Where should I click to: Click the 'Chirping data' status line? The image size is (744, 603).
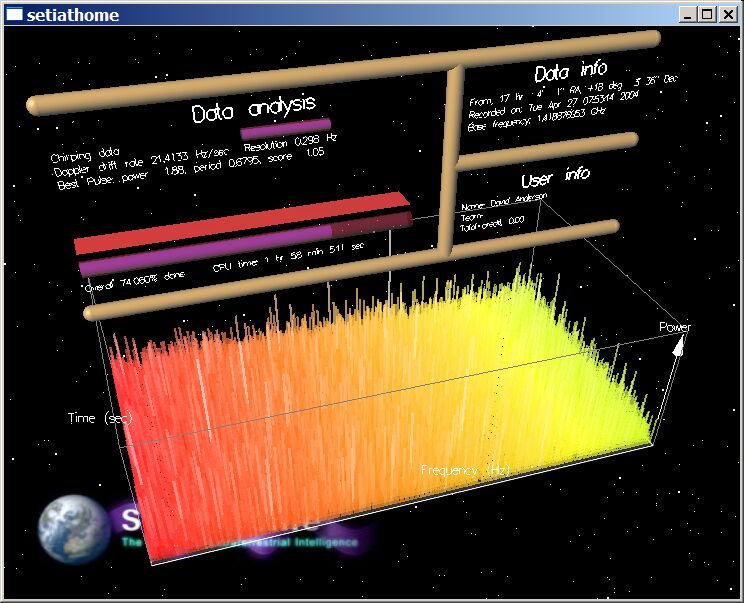85,154
